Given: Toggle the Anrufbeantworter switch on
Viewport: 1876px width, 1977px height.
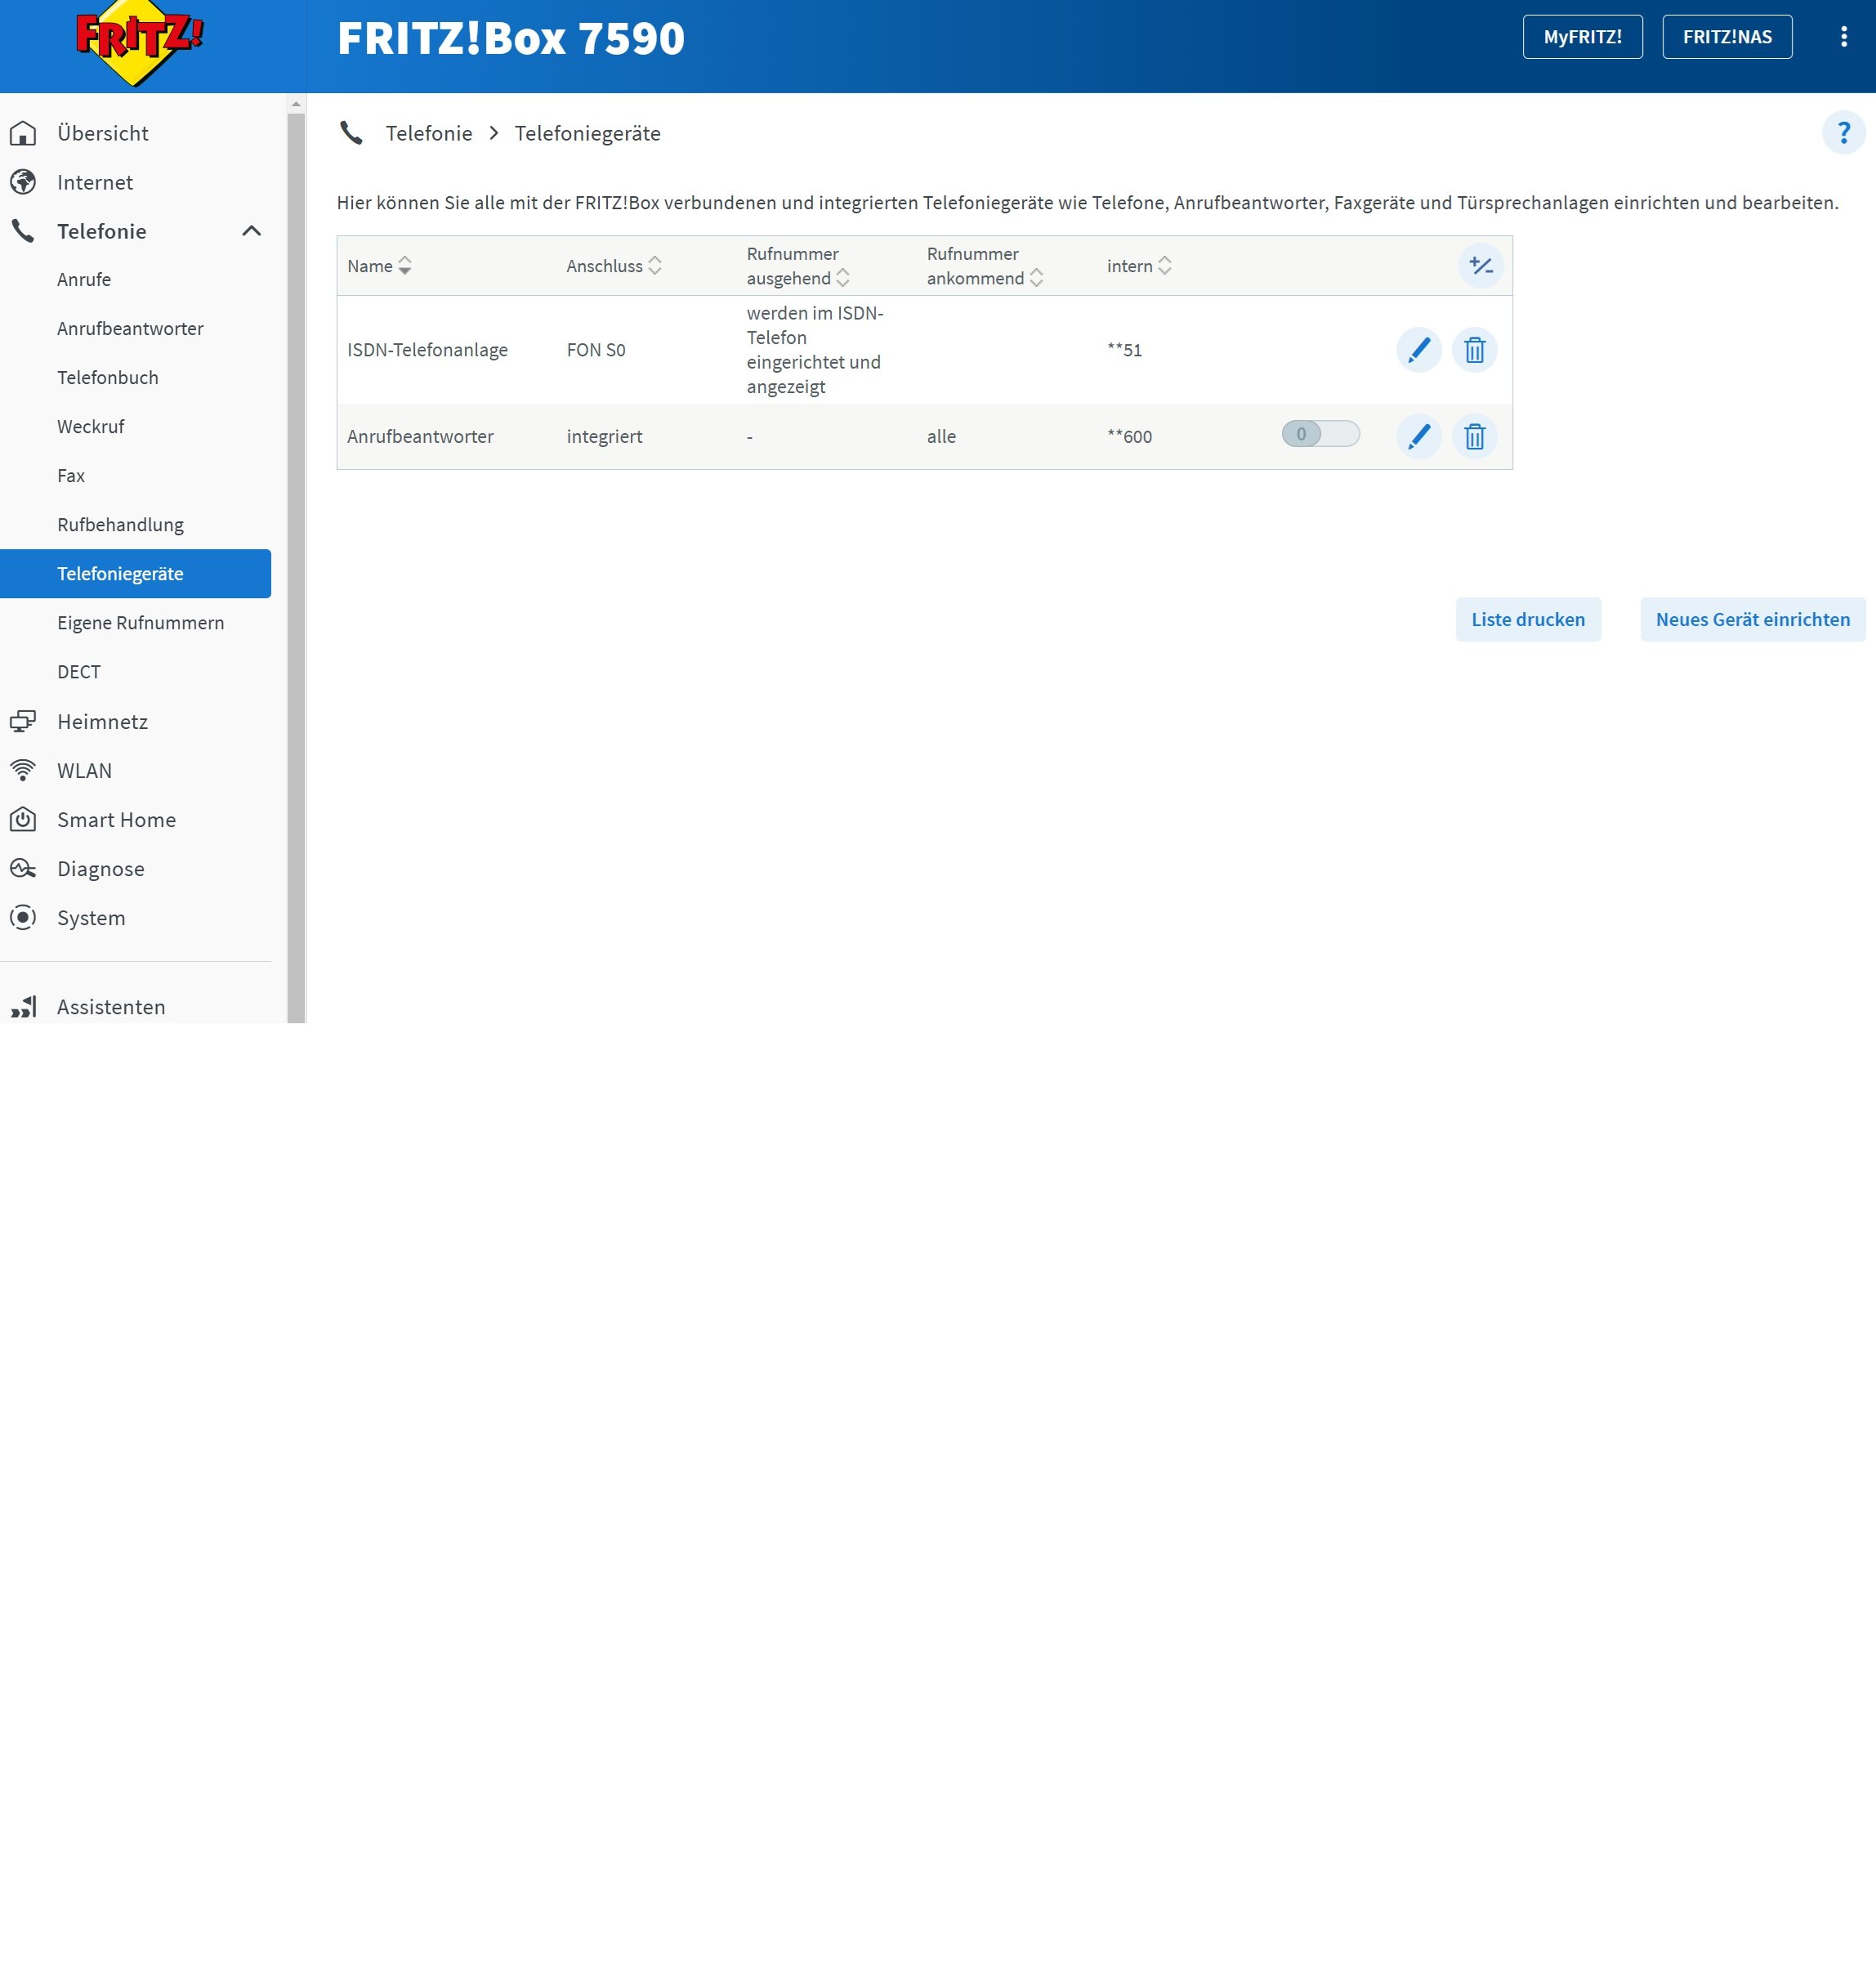Looking at the screenshot, I should [1320, 434].
